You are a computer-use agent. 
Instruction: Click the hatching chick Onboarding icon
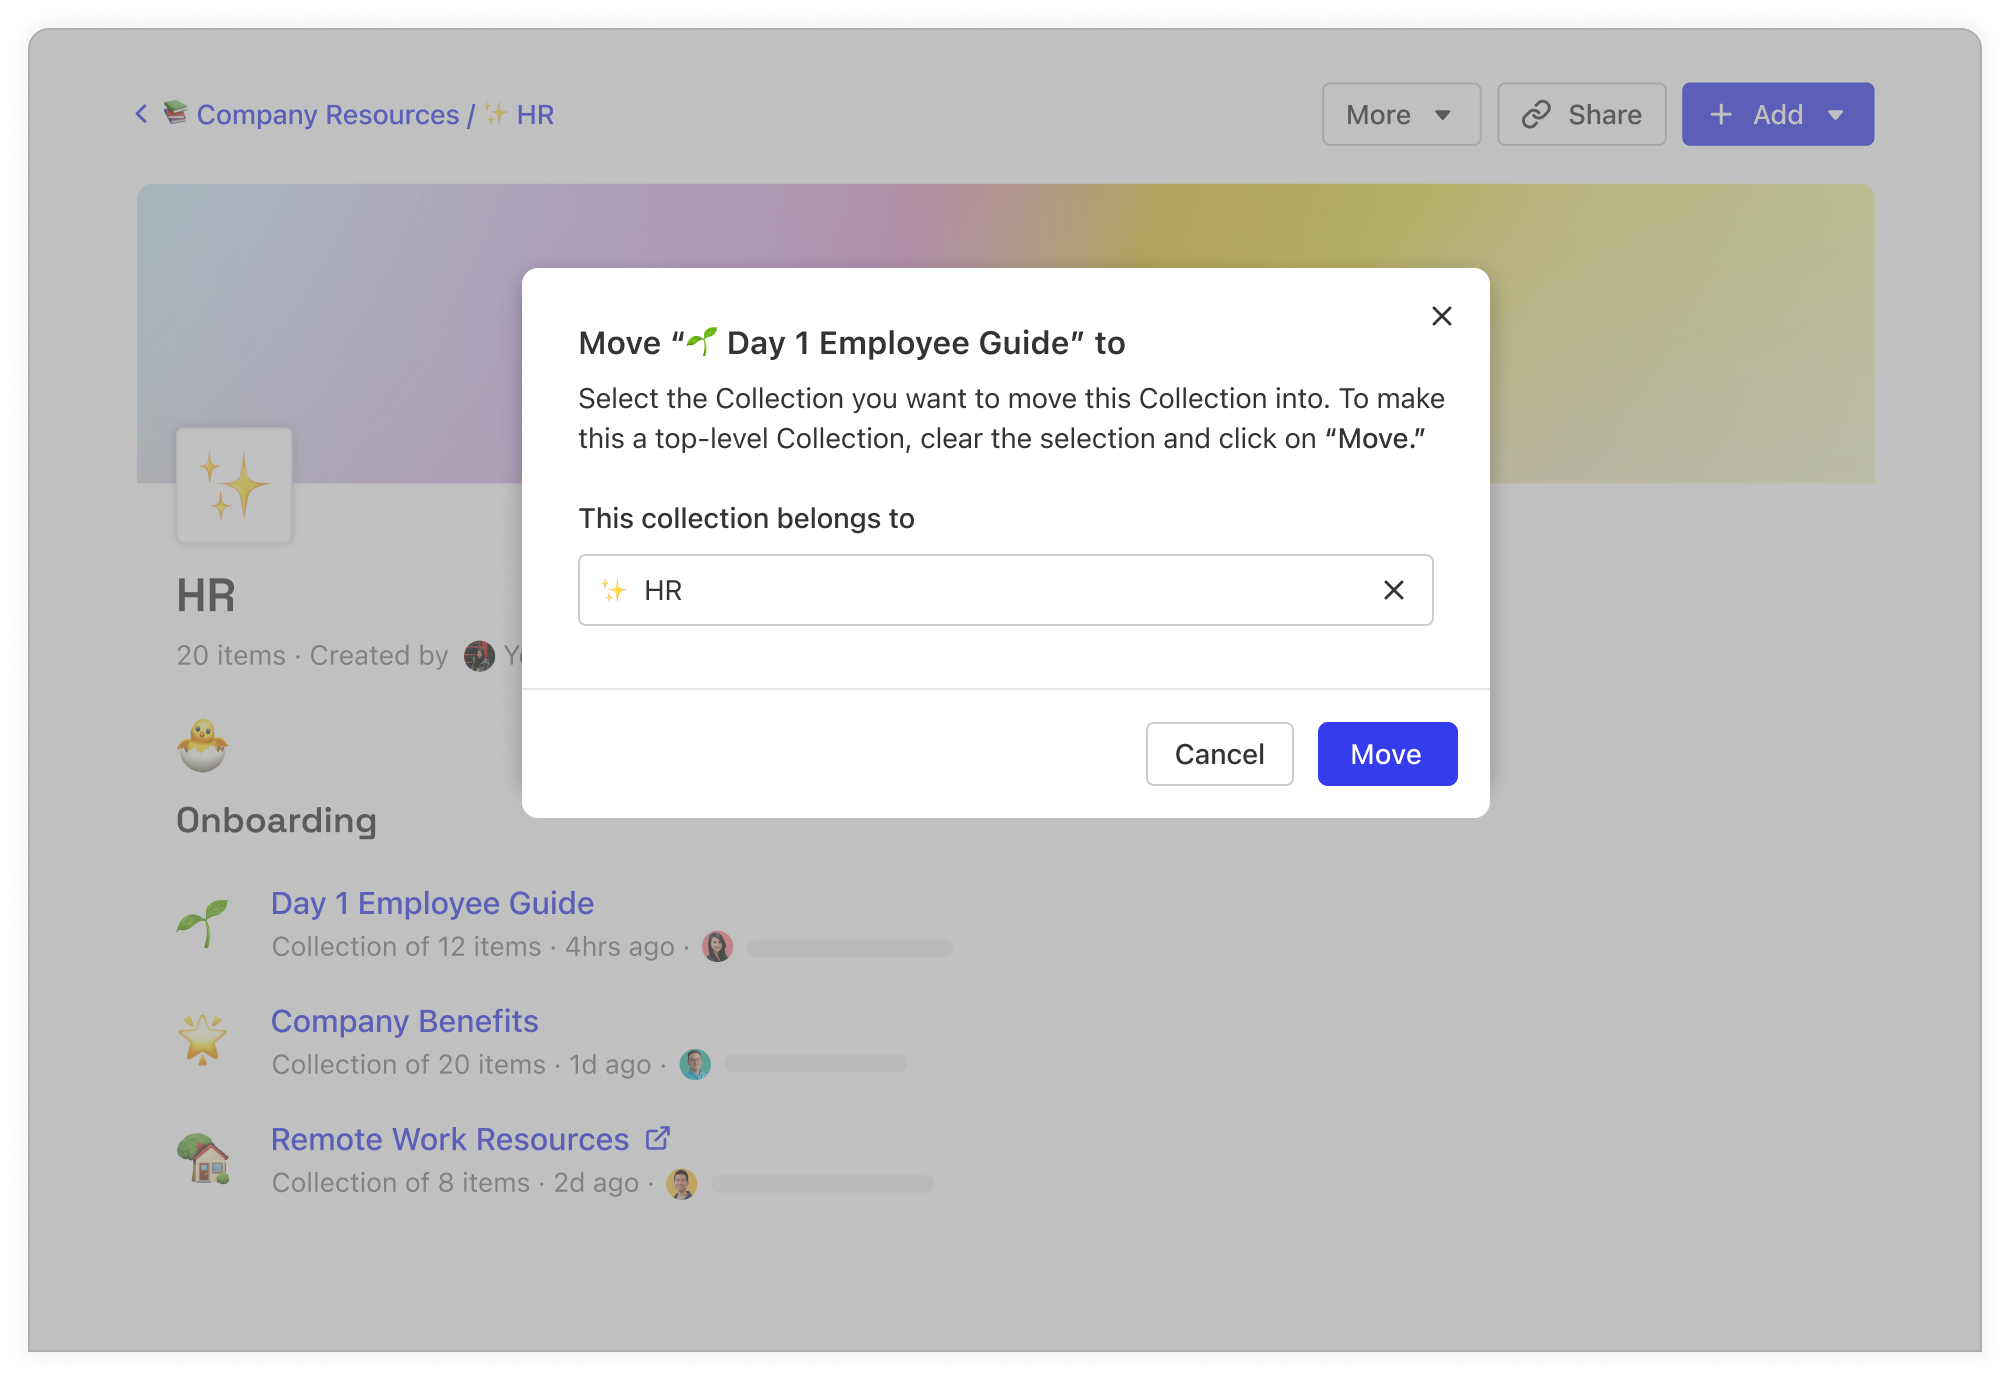[x=203, y=746]
